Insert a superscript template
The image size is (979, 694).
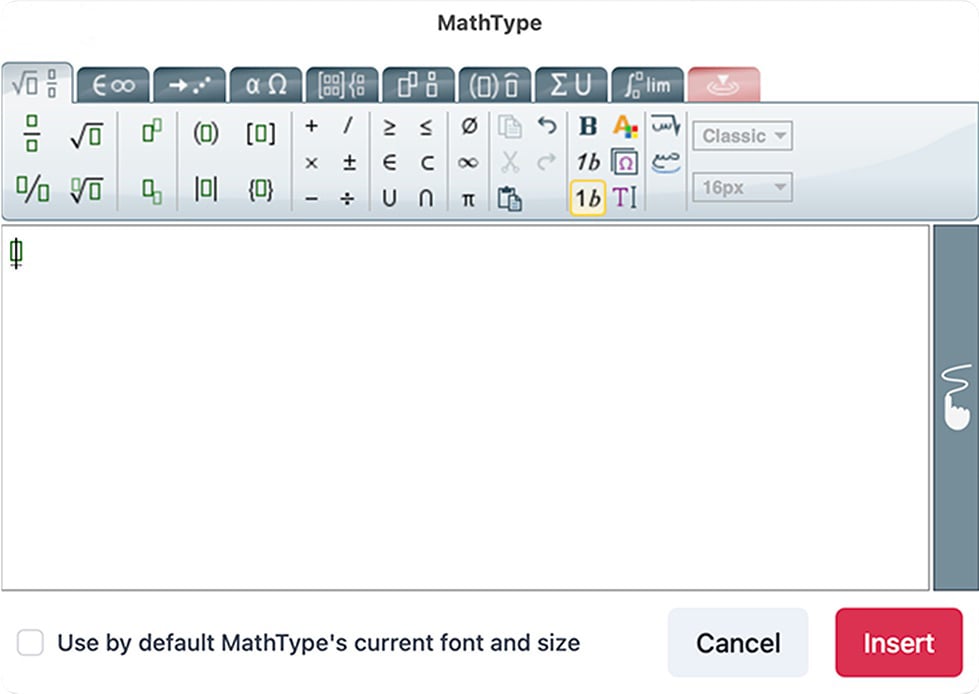pyautogui.click(x=152, y=131)
